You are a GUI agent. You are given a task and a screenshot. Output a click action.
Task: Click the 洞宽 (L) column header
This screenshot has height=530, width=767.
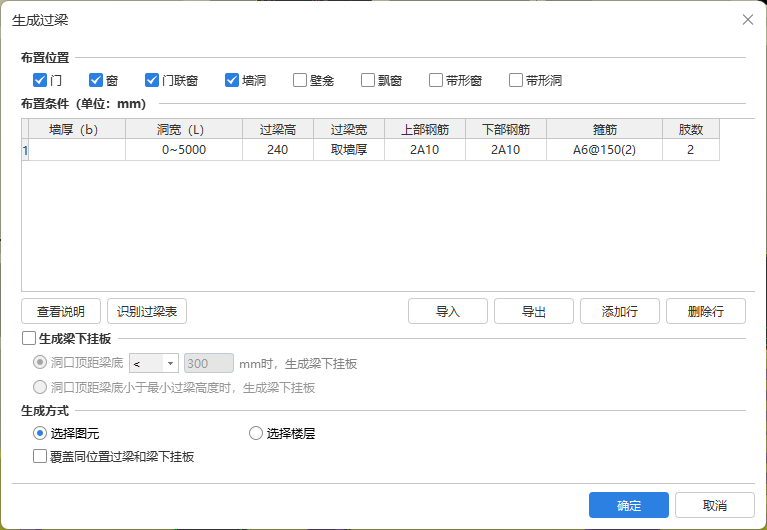pyautogui.click(x=184, y=129)
